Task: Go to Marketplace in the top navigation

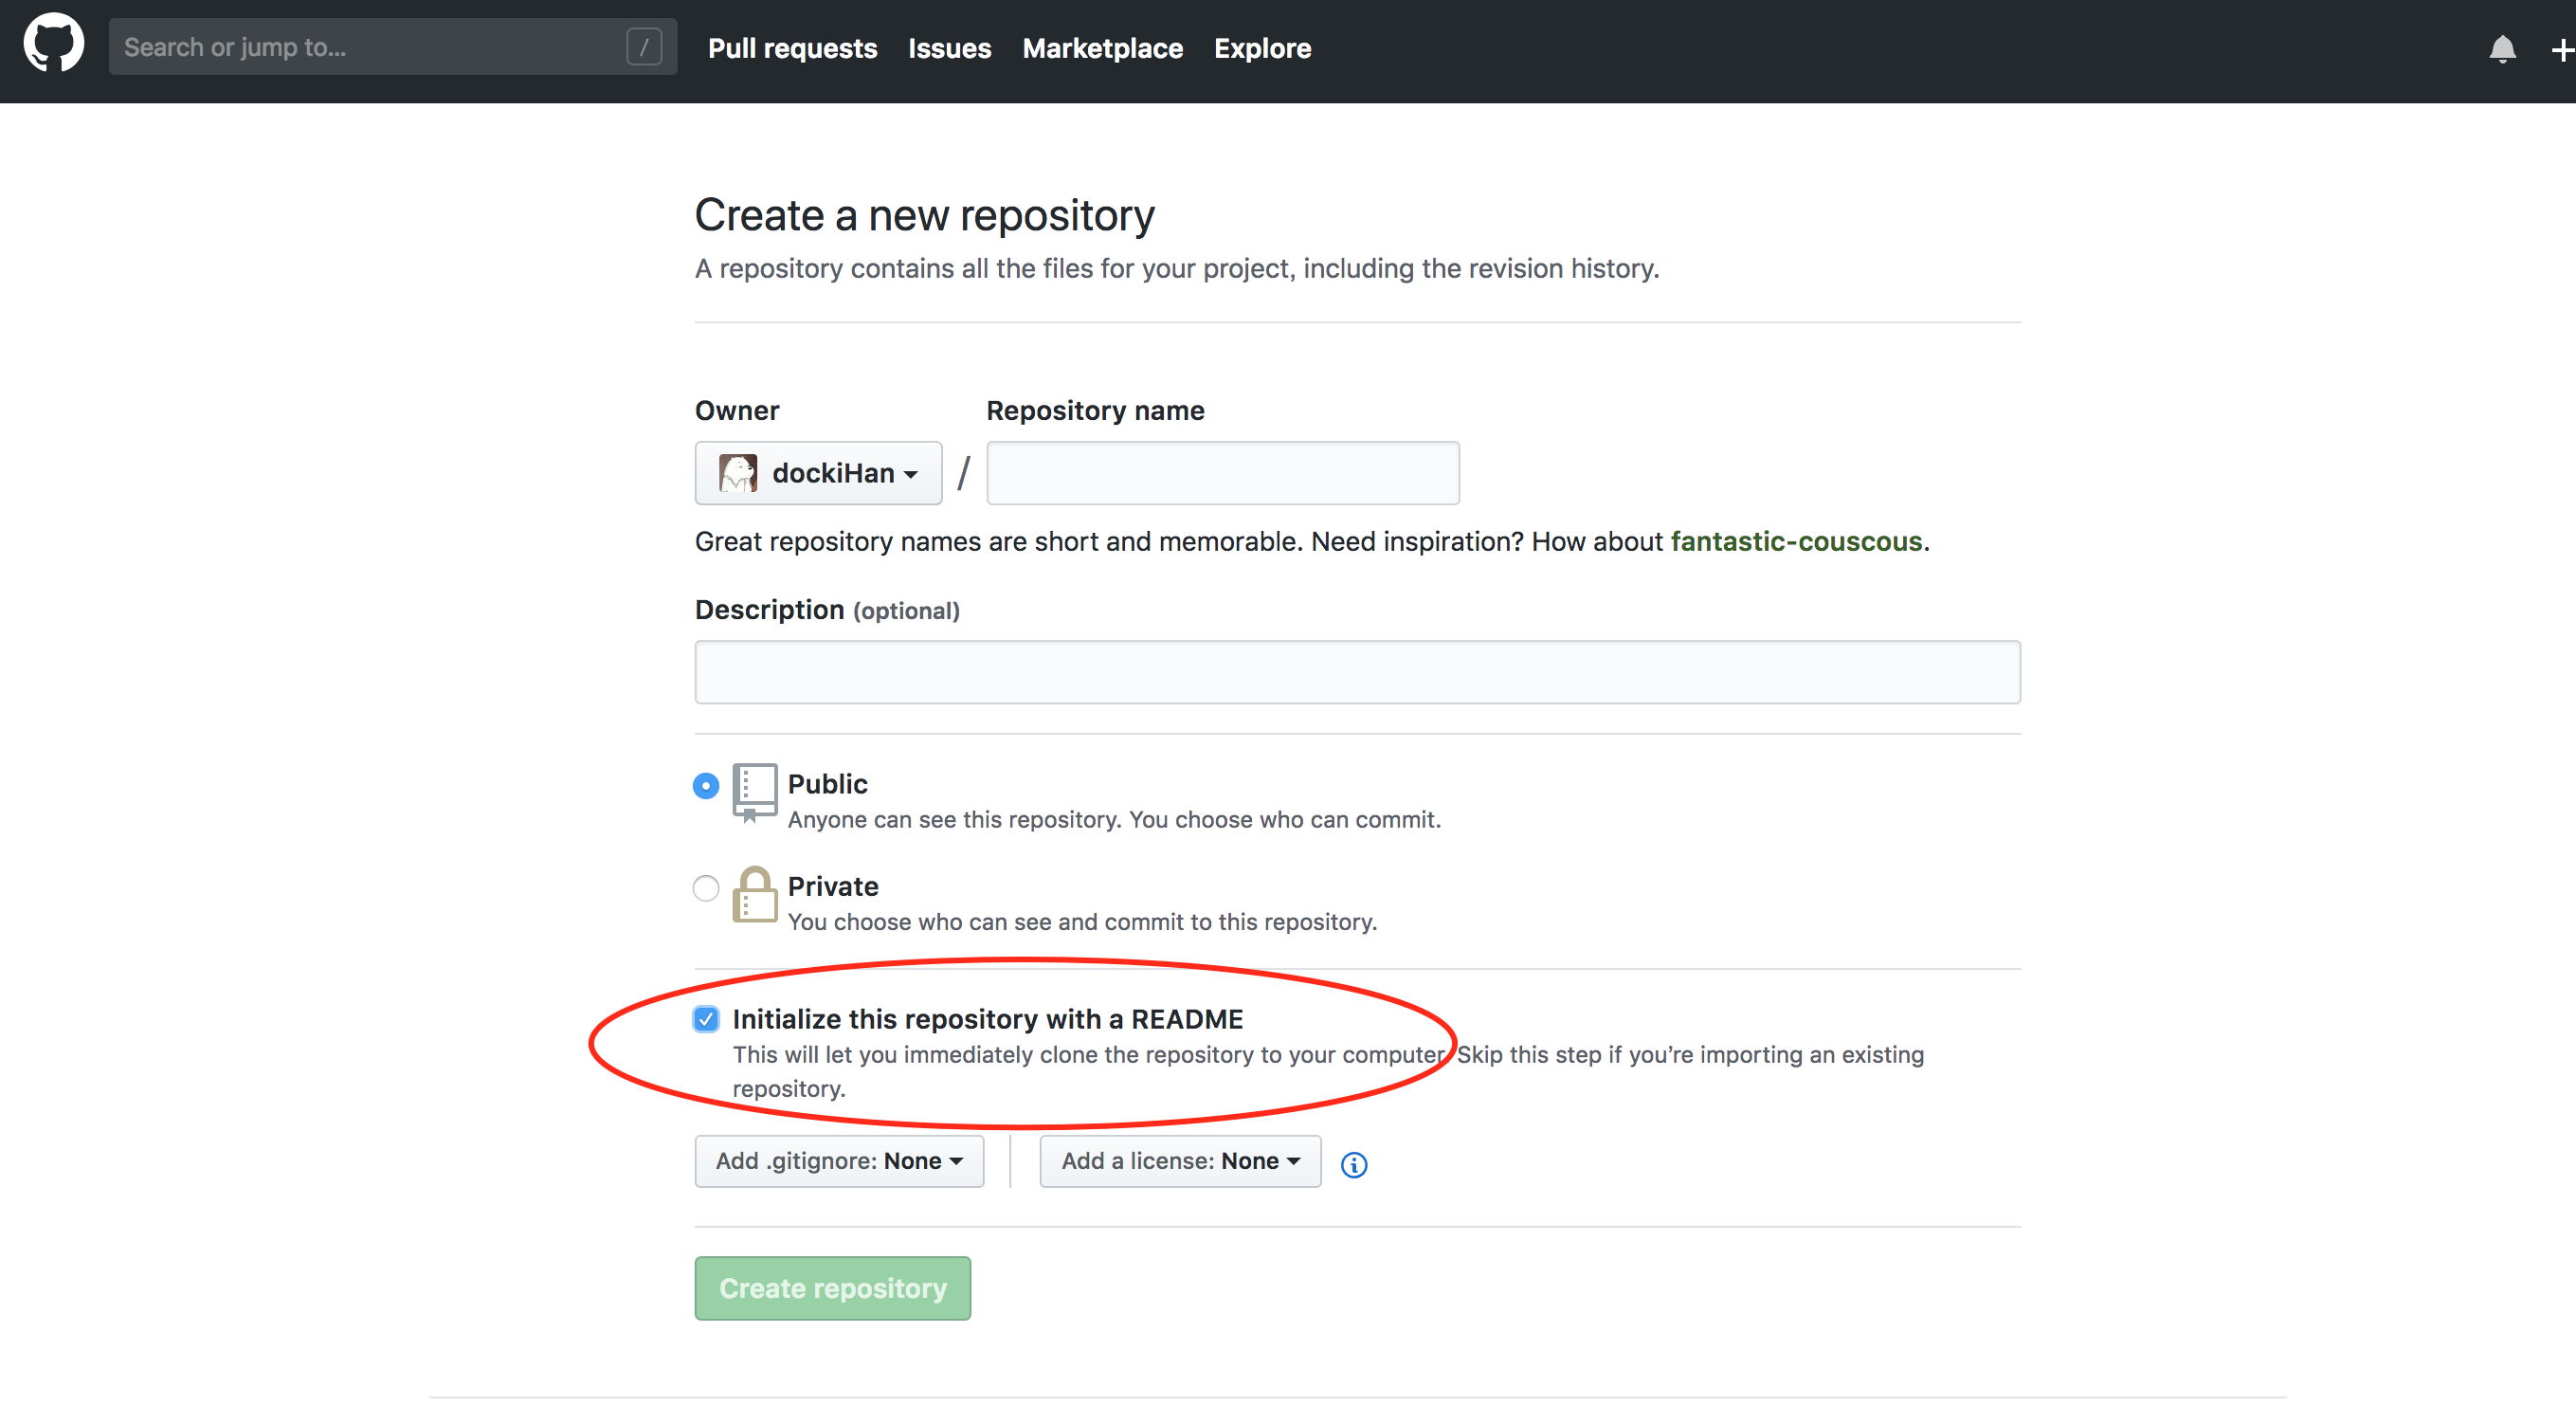Action: point(1102,48)
